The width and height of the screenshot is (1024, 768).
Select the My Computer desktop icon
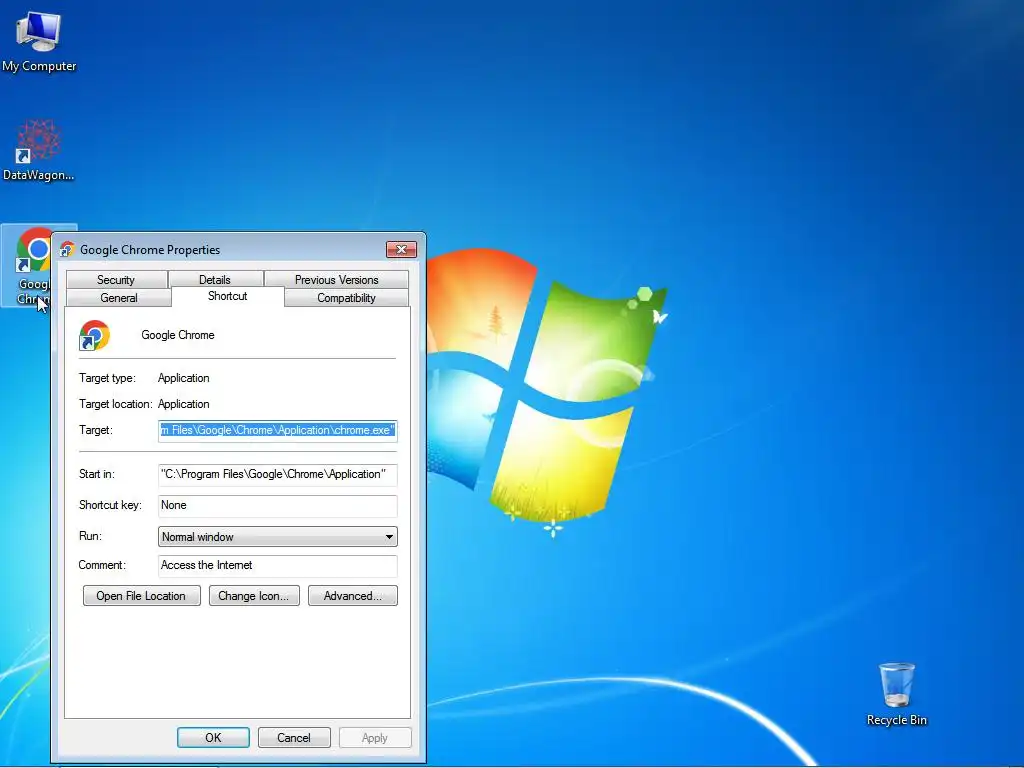(x=39, y=40)
